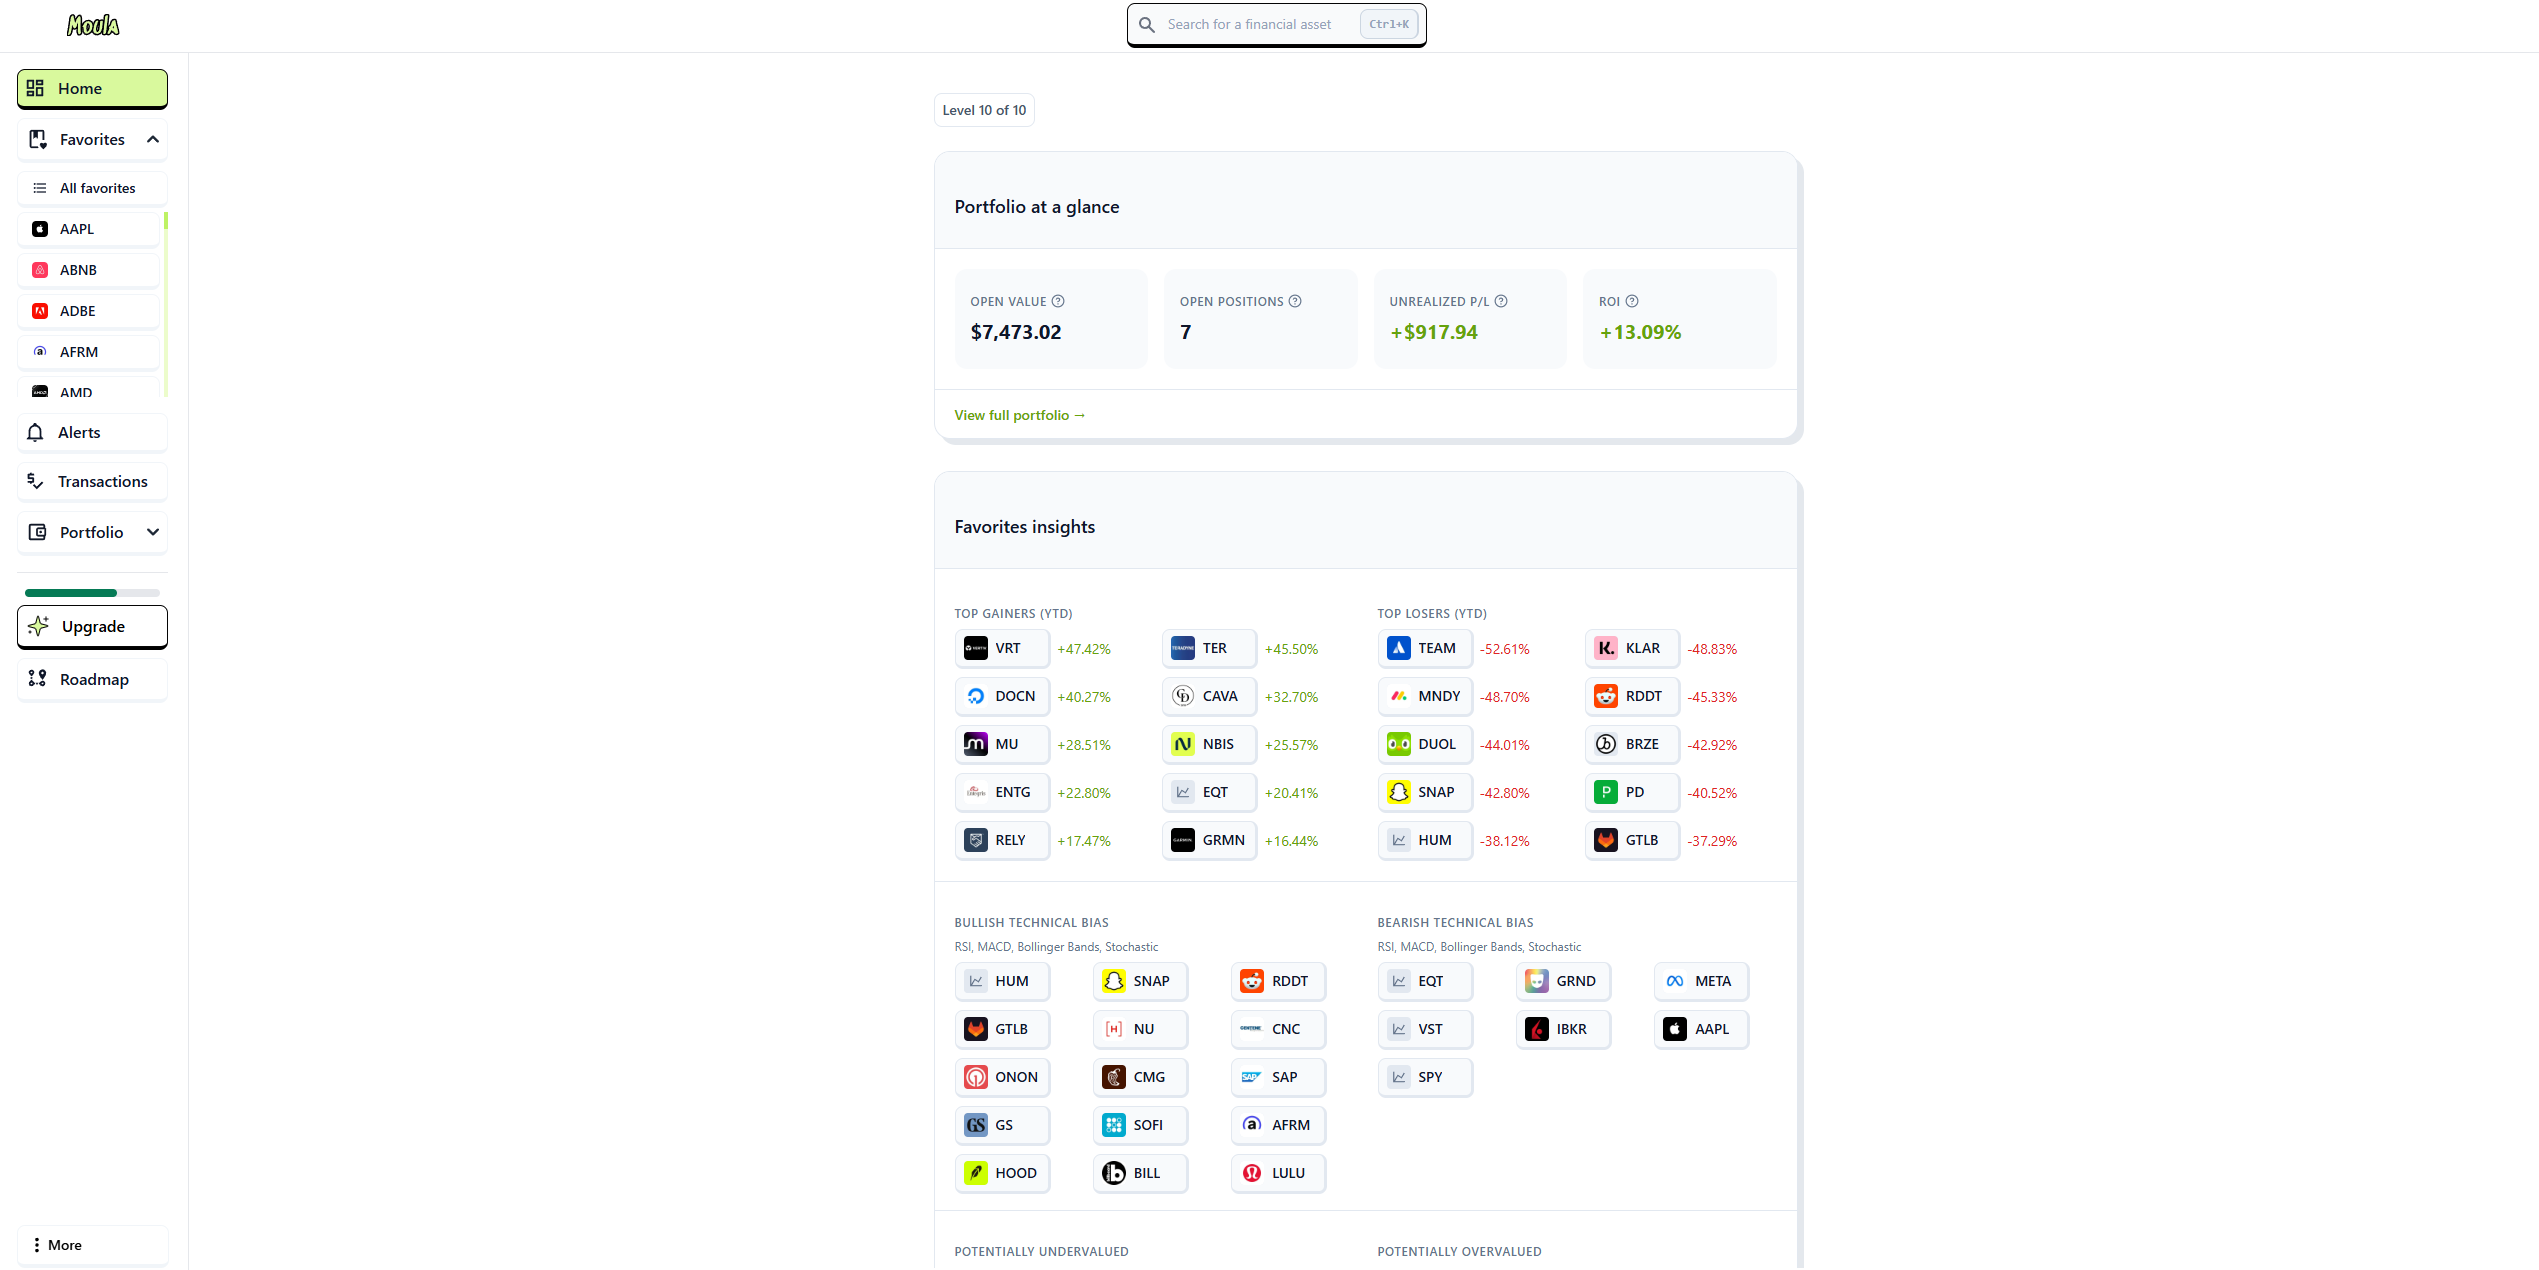Click the ABNB logo in sidebar
The width and height of the screenshot is (2539, 1270).
(x=40, y=270)
